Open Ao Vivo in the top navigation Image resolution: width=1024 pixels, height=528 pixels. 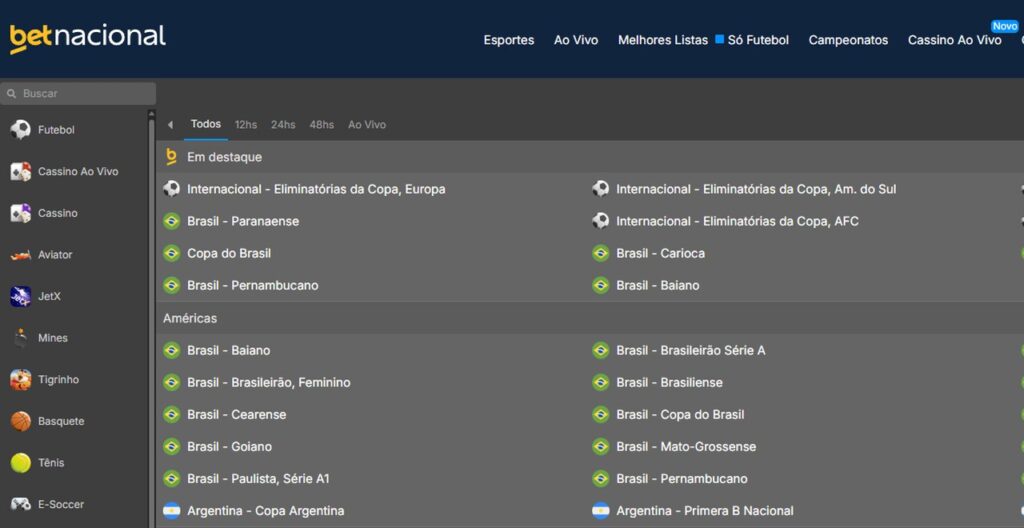(576, 40)
